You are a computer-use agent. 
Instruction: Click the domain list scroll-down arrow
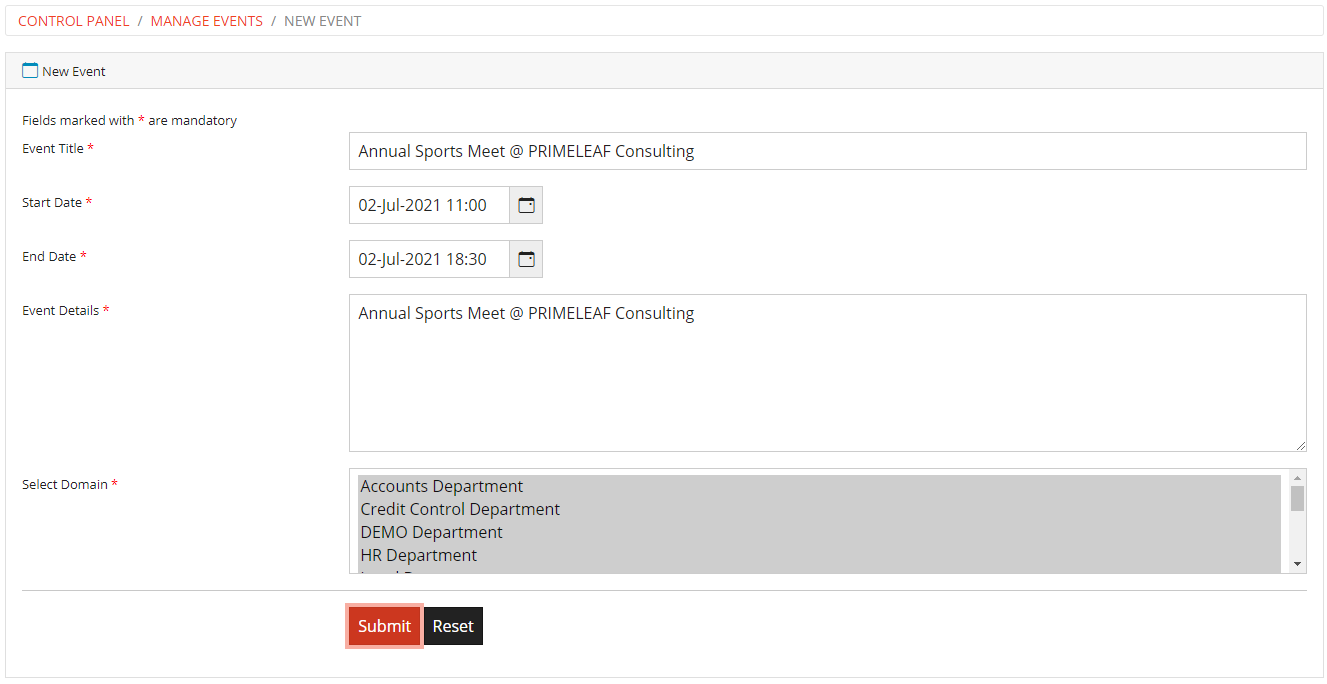coord(1297,565)
